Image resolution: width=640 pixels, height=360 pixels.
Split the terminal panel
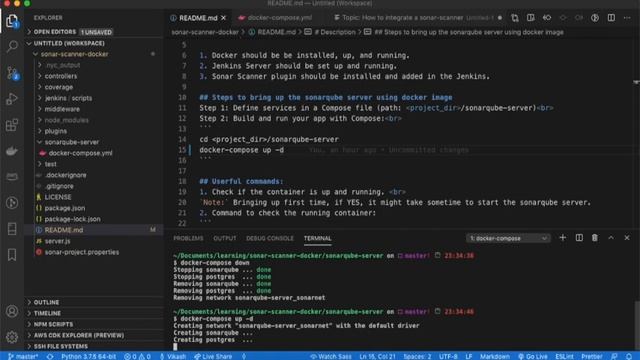coord(579,238)
